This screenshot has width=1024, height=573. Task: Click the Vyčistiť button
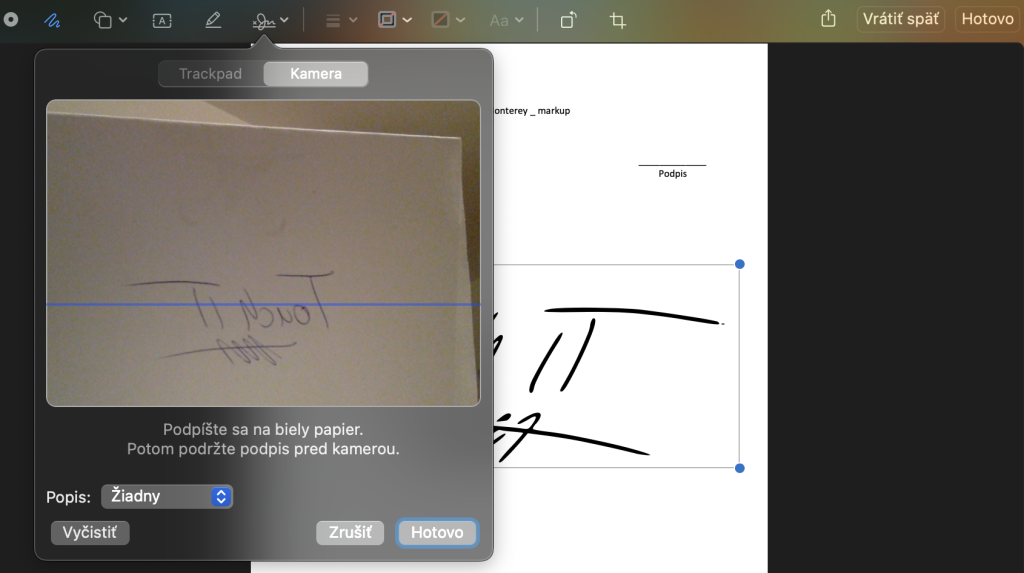(x=90, y=532)
